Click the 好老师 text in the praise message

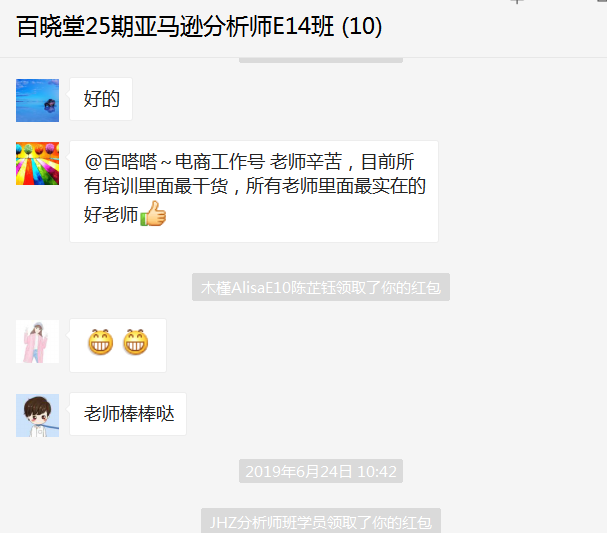point(111,214)
